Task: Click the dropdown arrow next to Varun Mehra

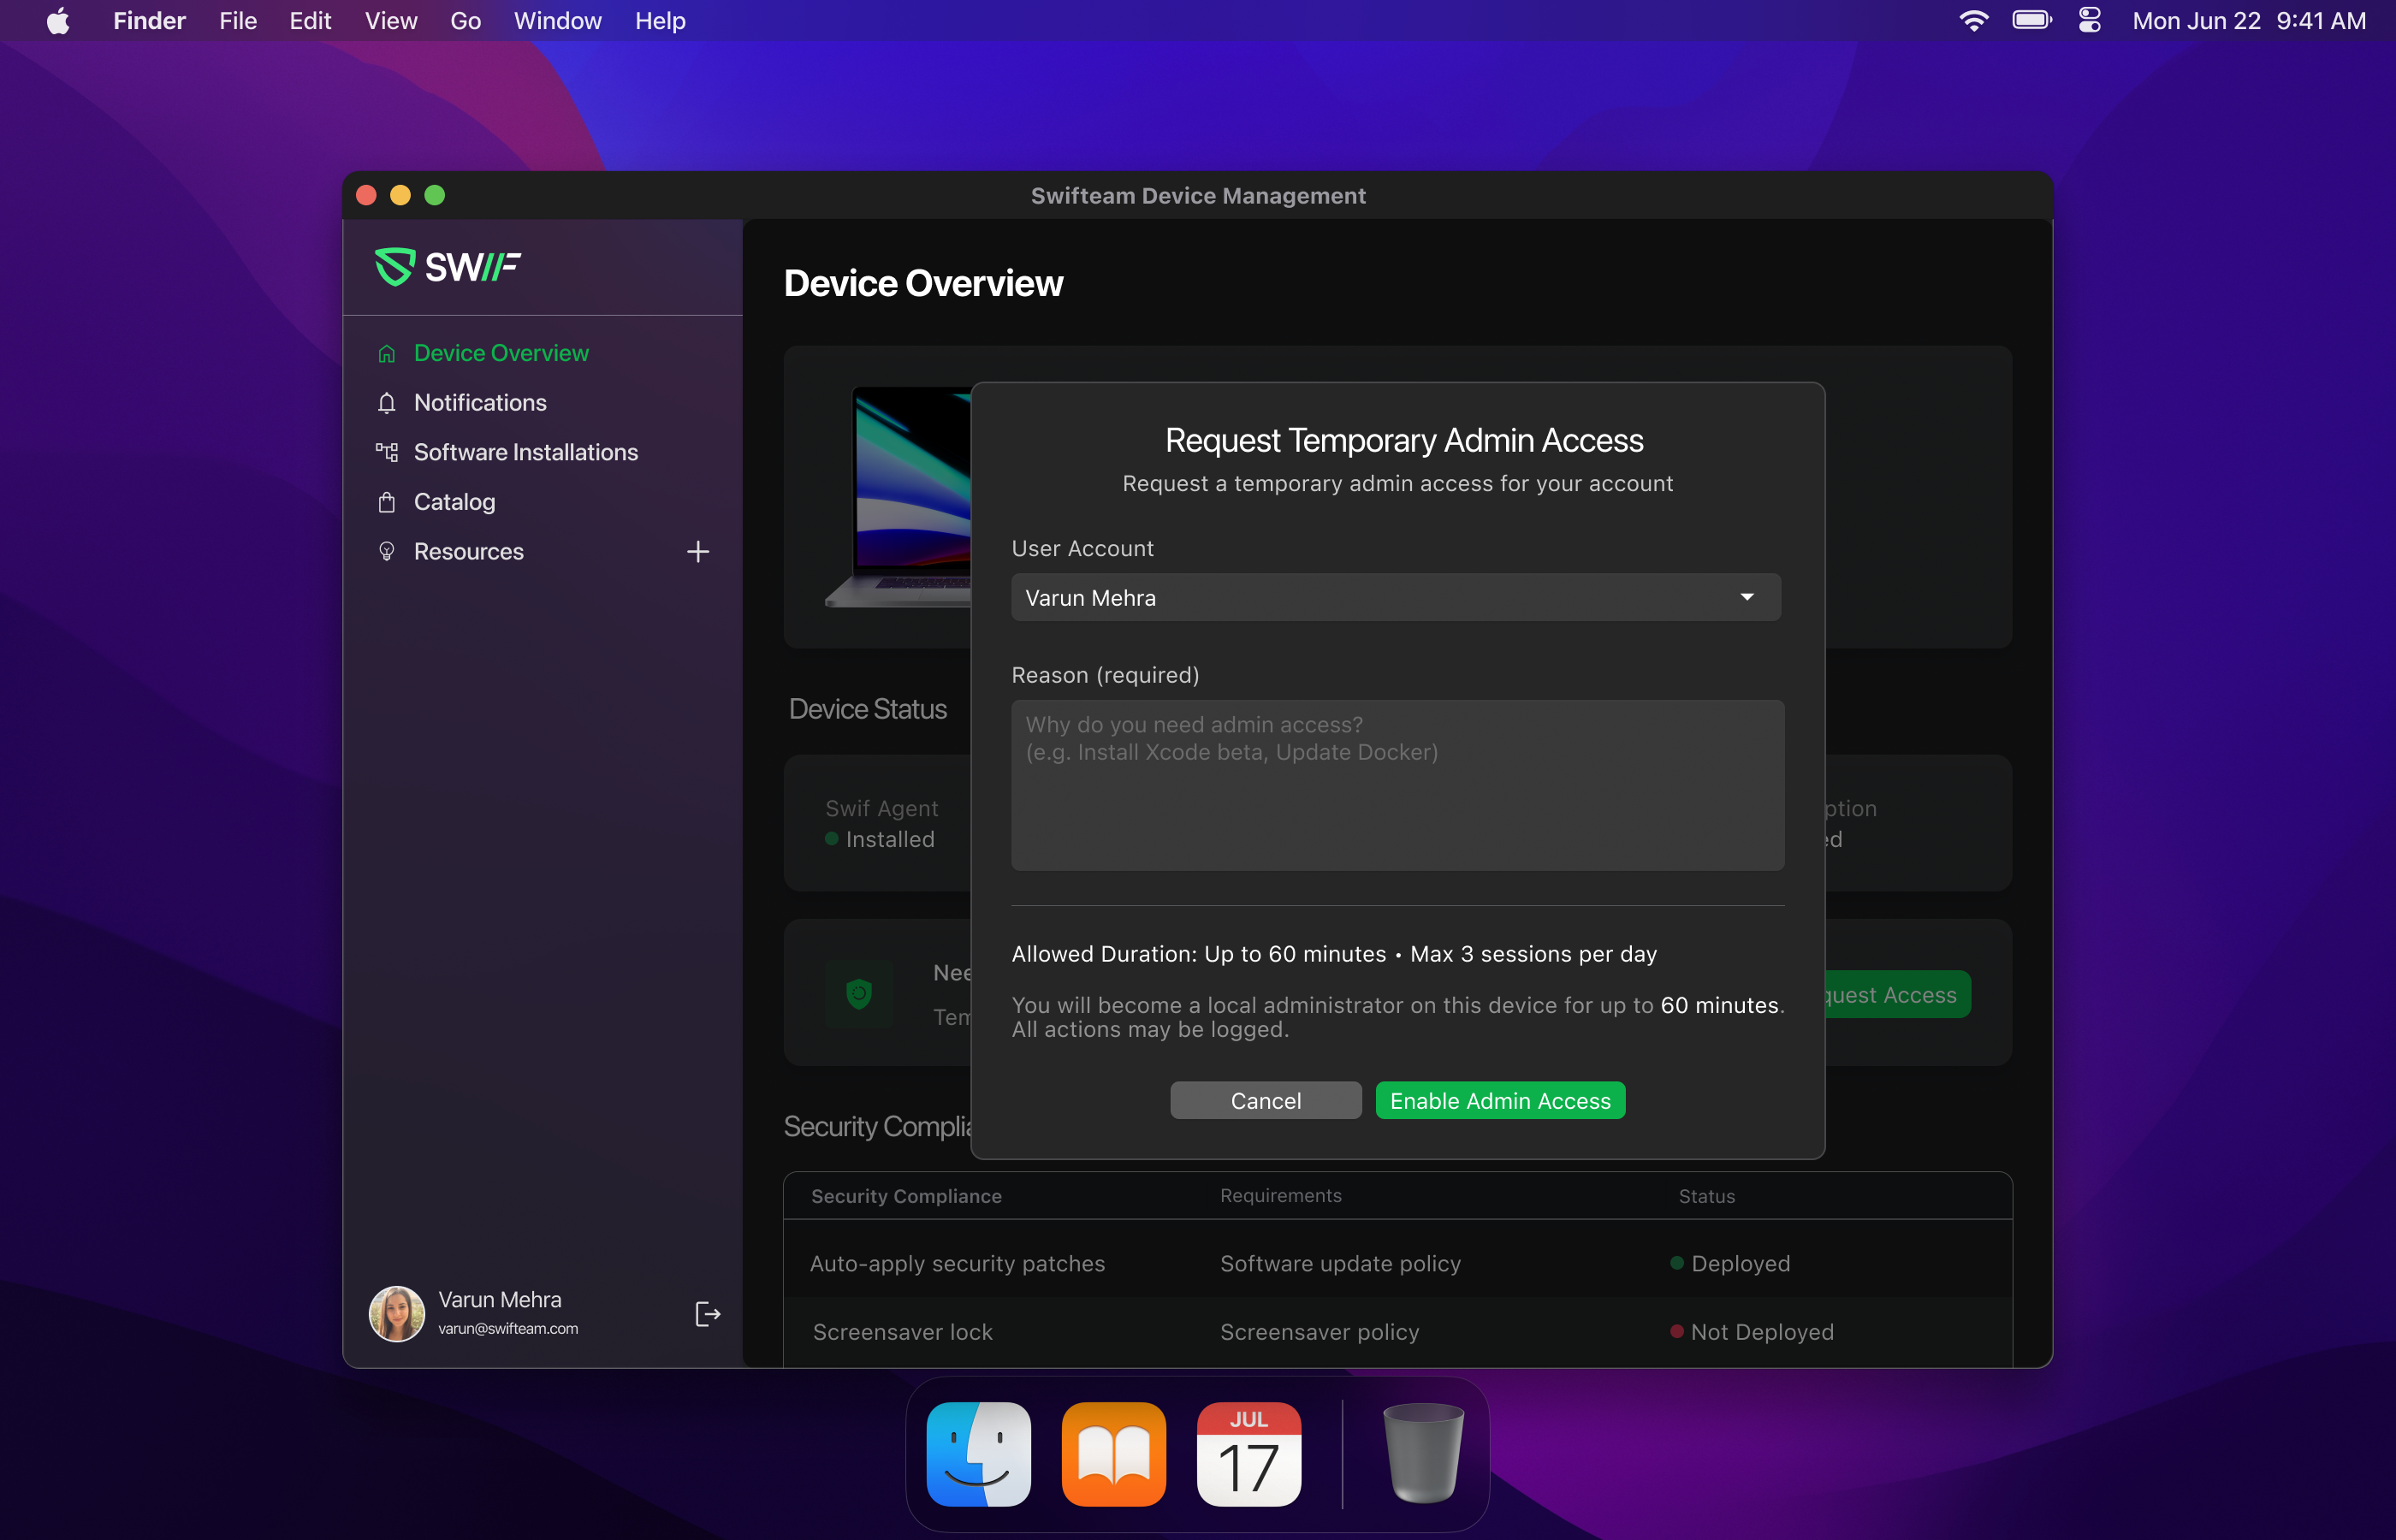Action: (1746, 597)
